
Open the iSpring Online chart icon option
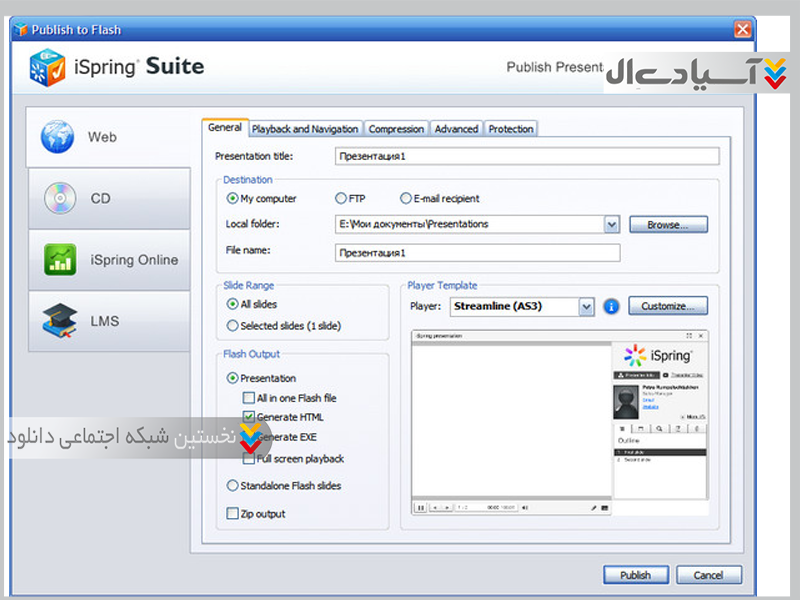coord(58,260)
